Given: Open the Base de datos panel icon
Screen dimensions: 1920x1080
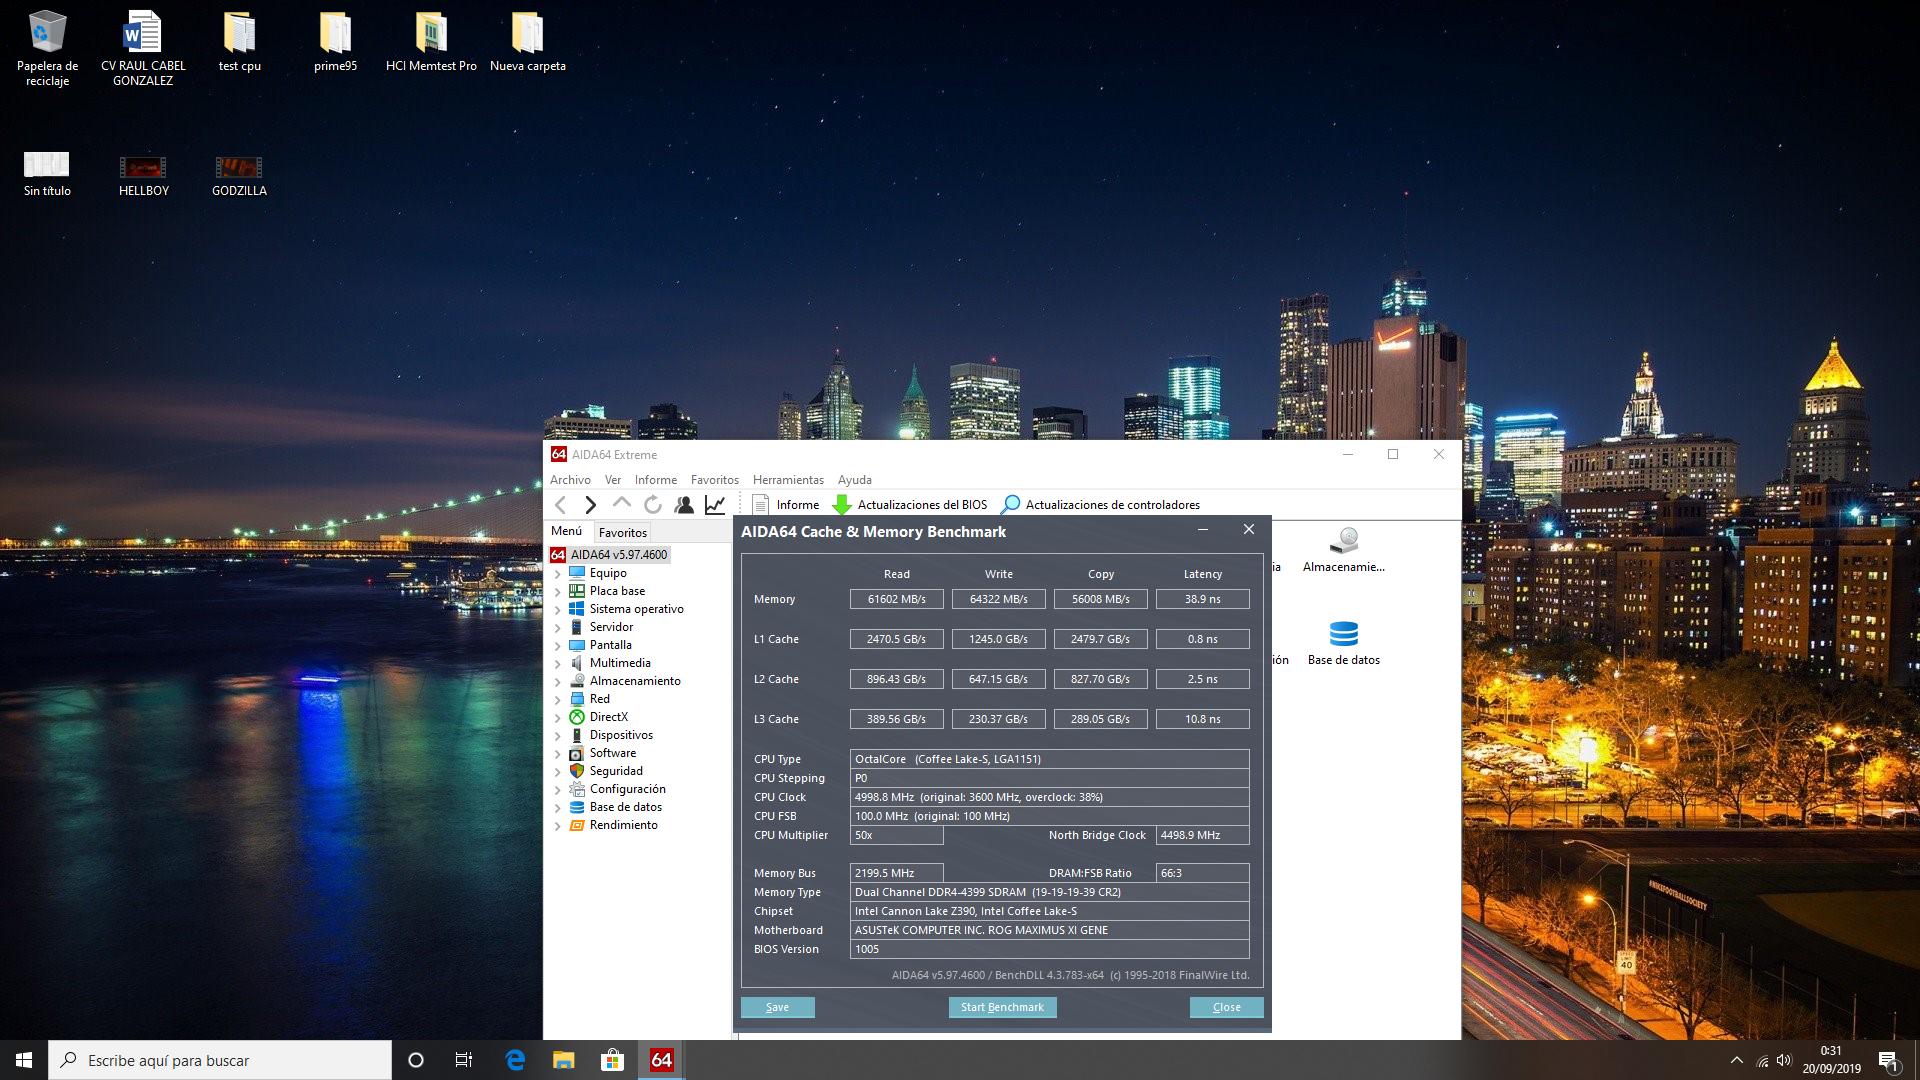Looking at the screenshot, I should click(x=1343, y=635).
